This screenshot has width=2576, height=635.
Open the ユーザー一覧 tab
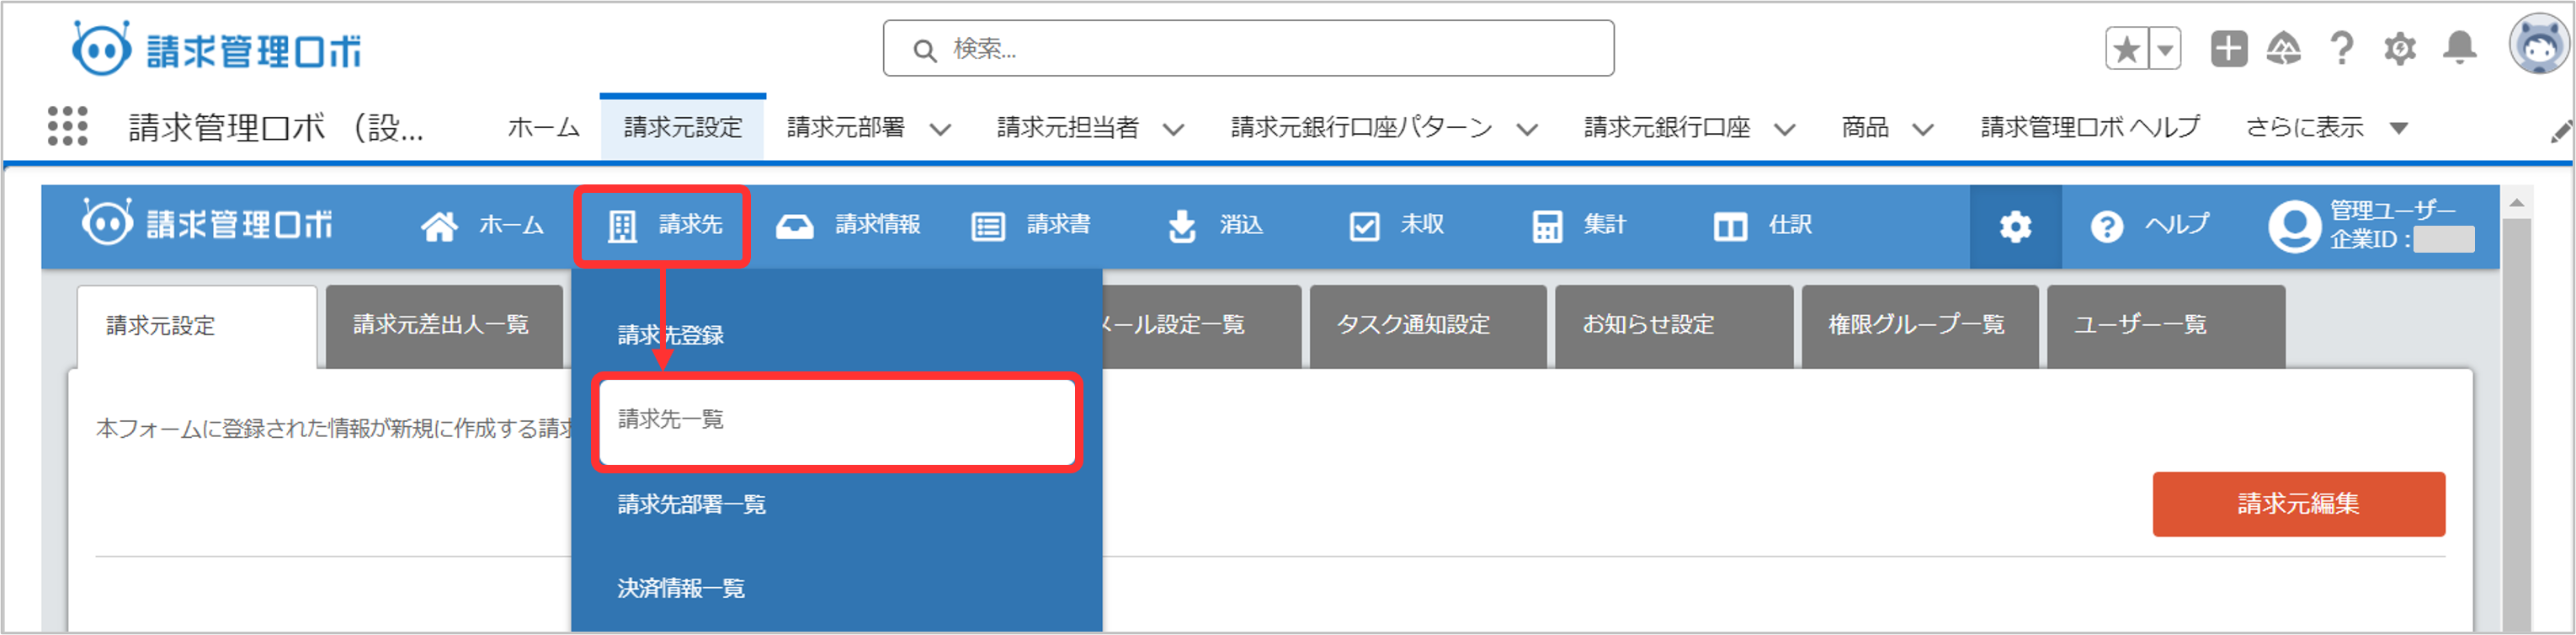2164,326
